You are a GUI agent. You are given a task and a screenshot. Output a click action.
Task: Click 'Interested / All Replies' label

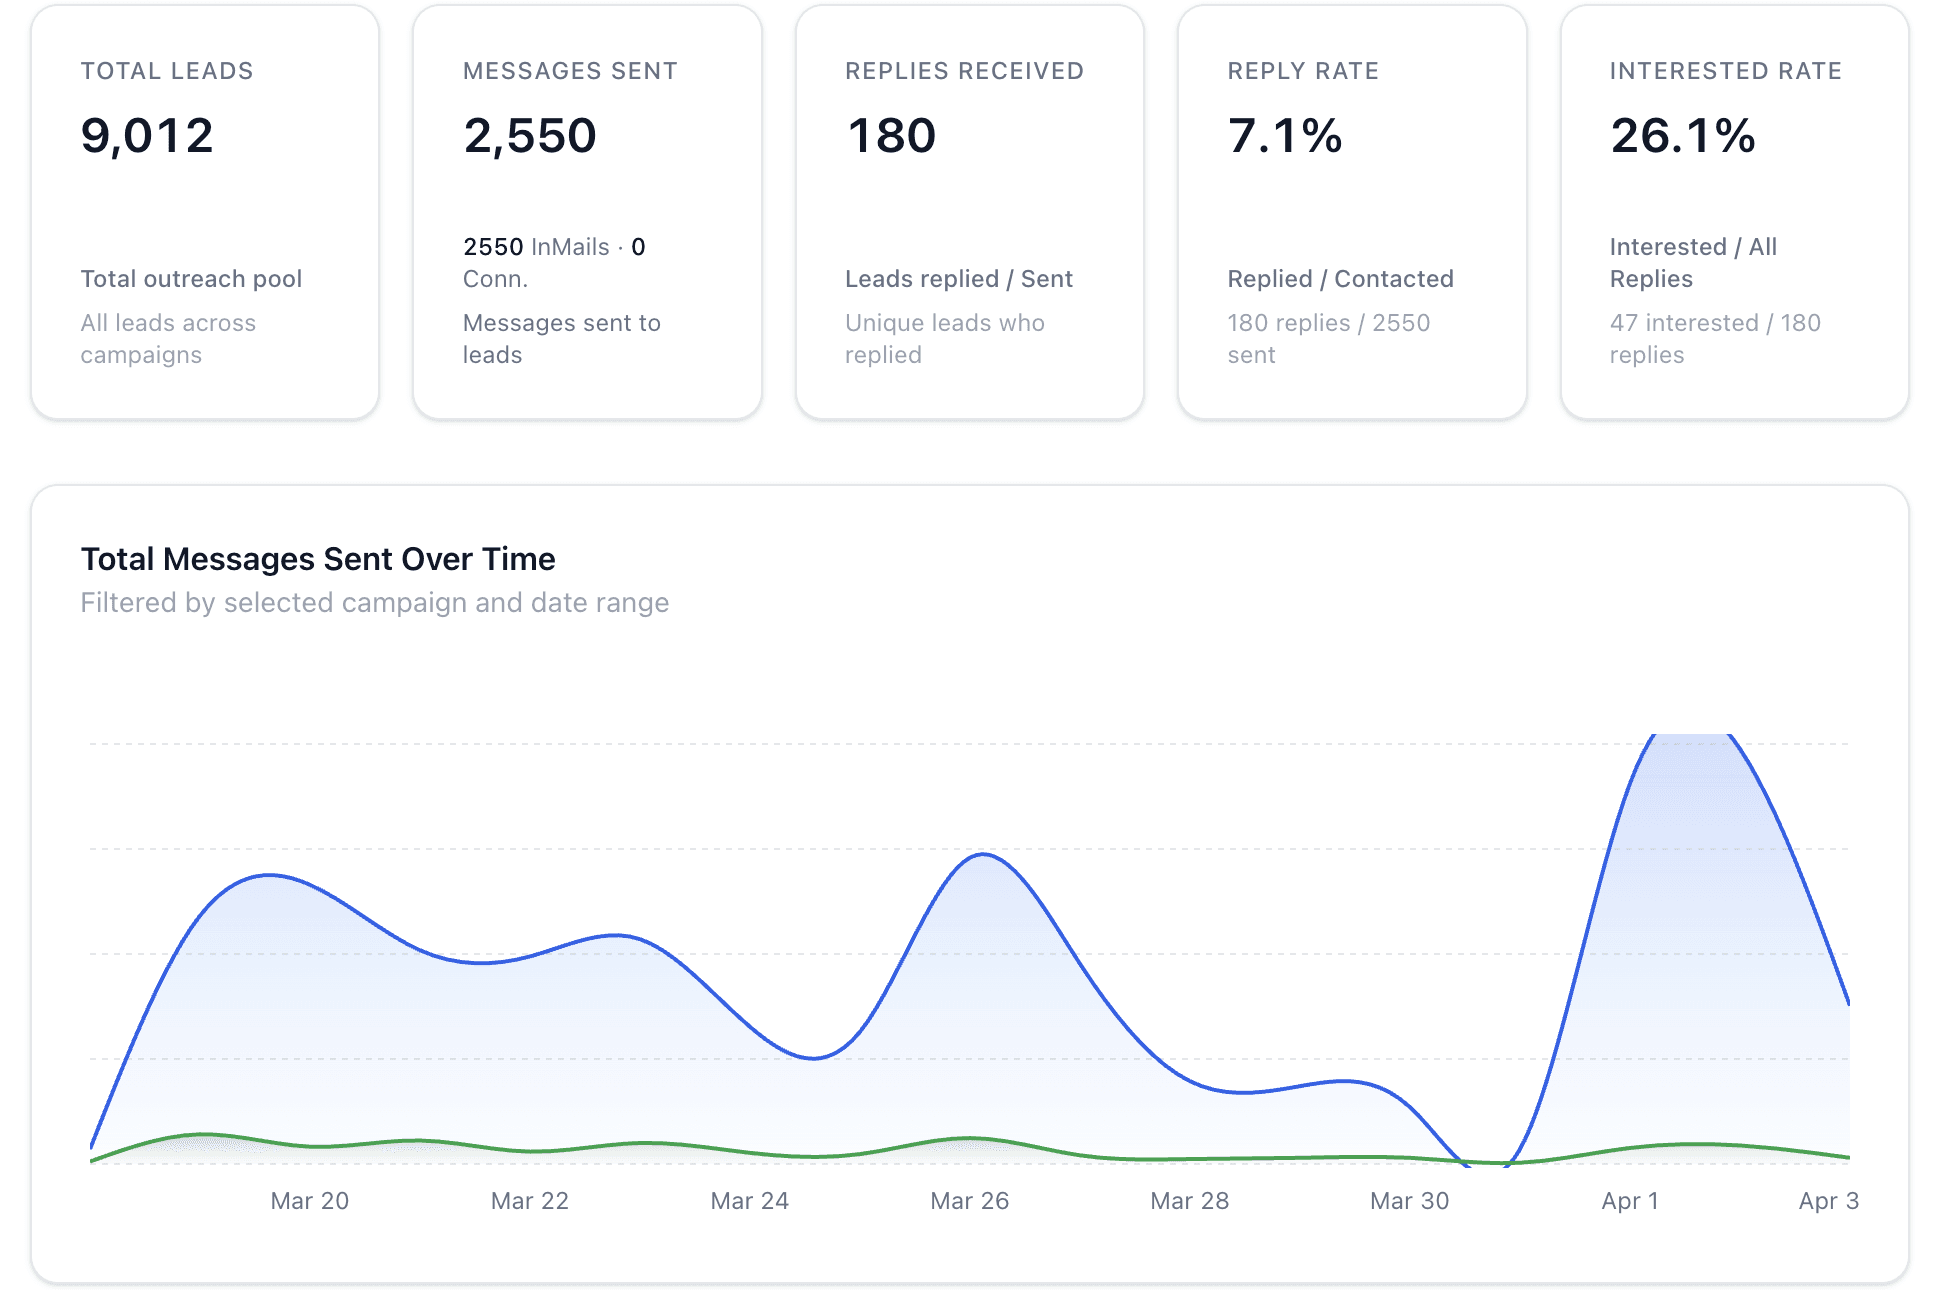[x=1693, y=263]
